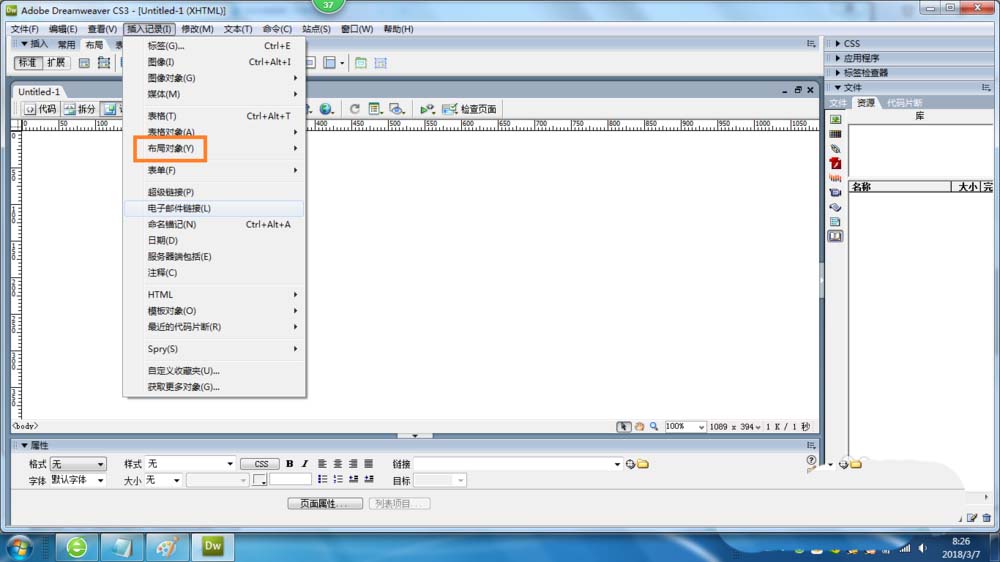Choose 电子邮件链接(L) menu item
Image resolution: width=1000 pixels, height=562 pixels.
[x=214, y=209]
